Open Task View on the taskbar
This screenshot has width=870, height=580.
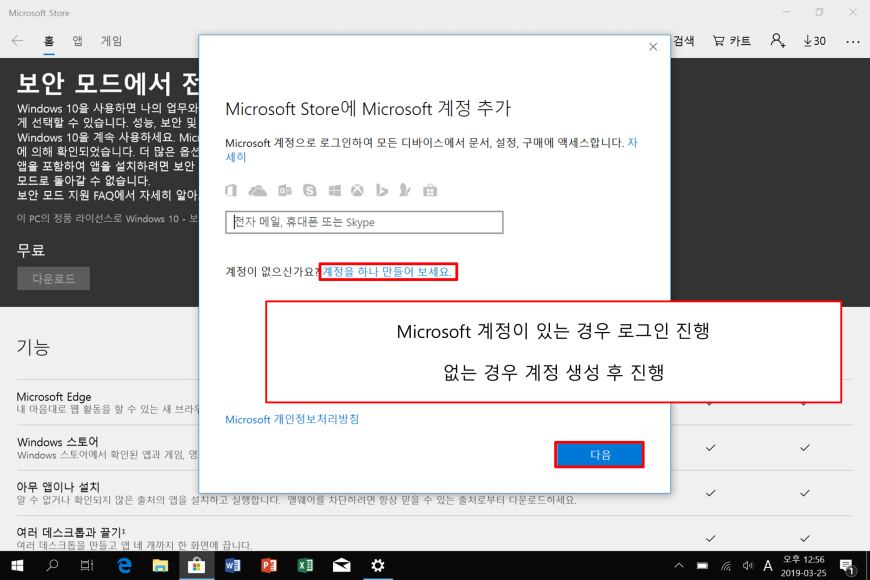click(x=87, y=566)
